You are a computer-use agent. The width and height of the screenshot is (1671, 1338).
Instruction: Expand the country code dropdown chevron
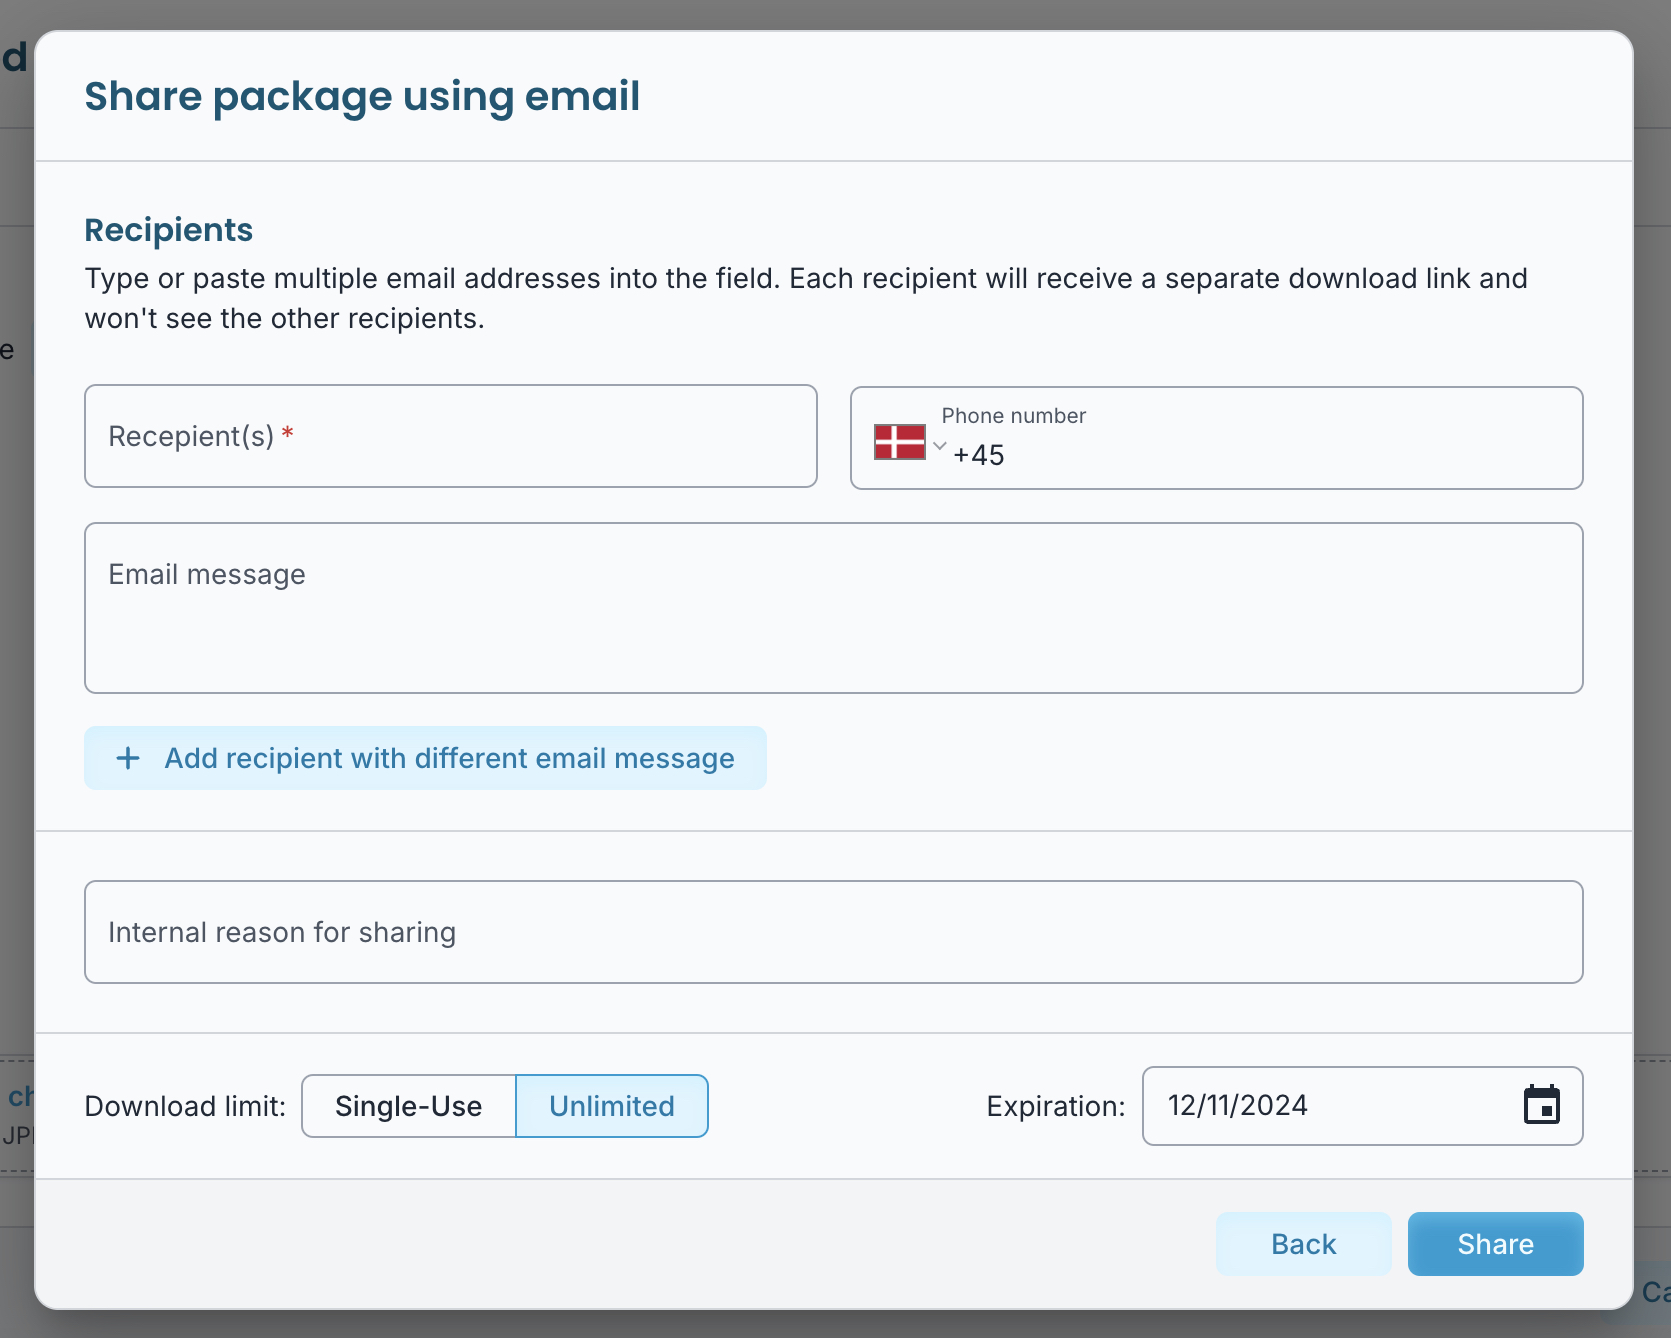pyautogui.click(x=939, y=446)
